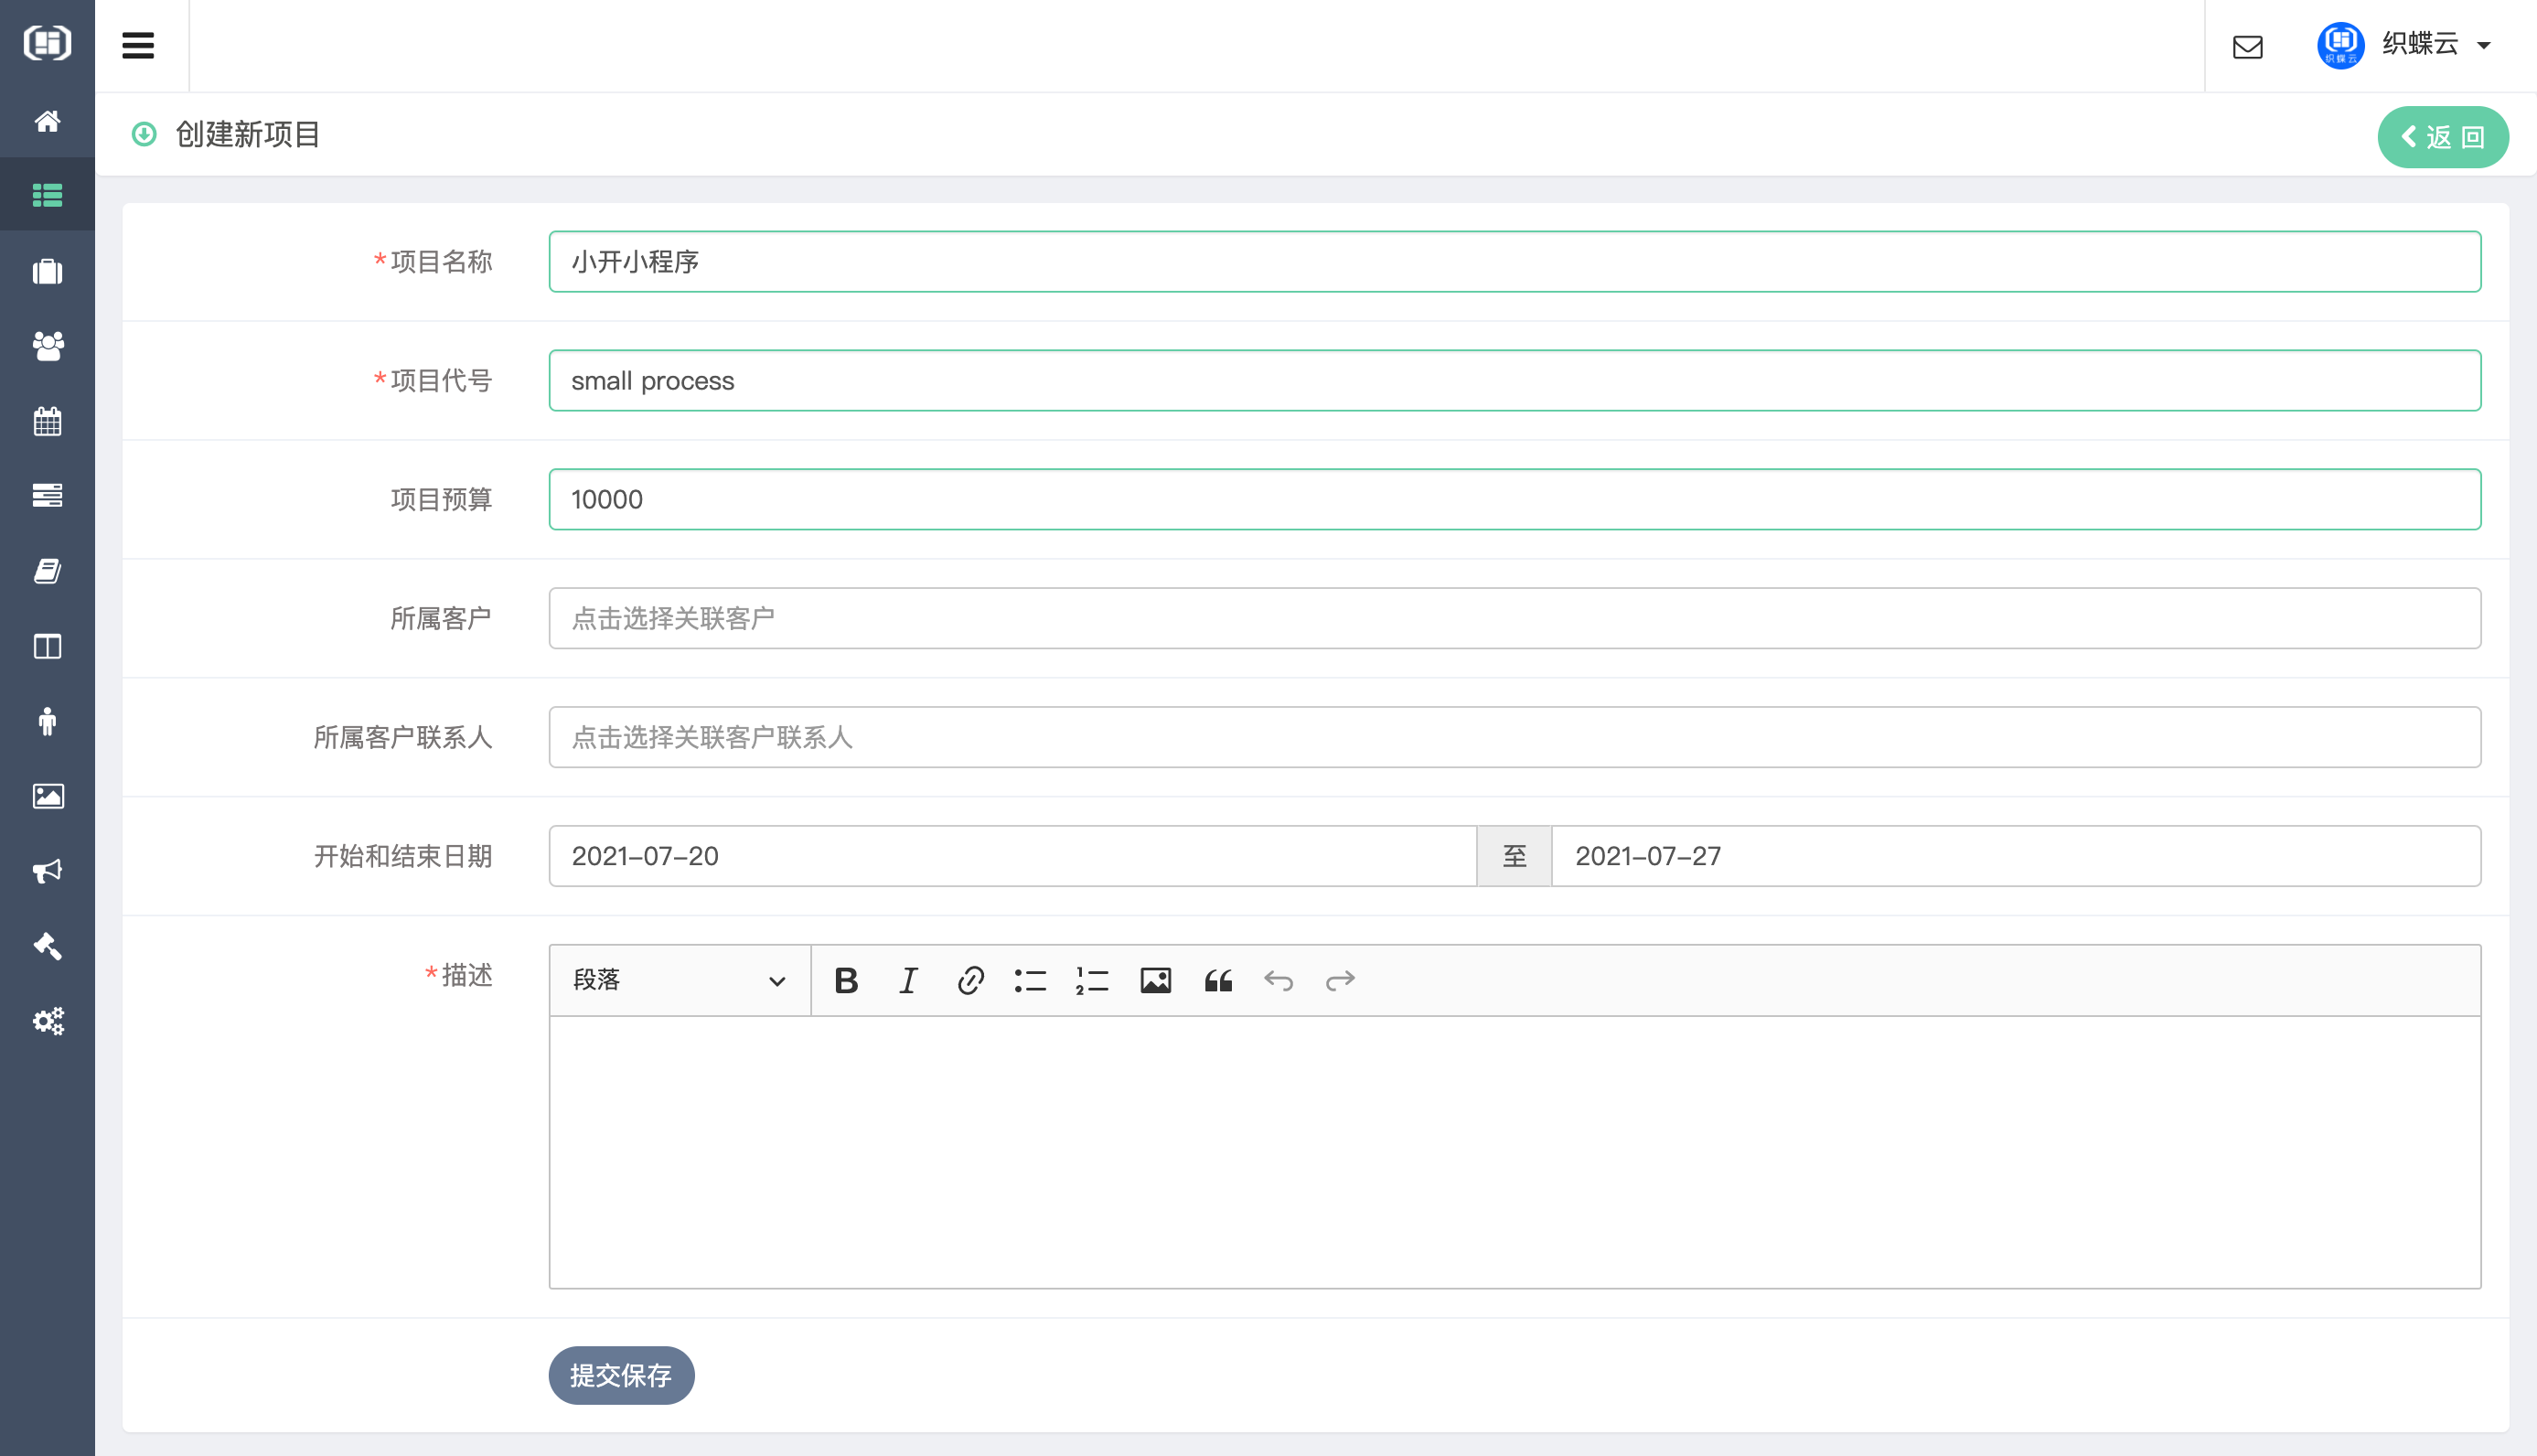
Task: Toggle italic formatting in the description editor
Action: pyautogui.click(x=907, y=980)
